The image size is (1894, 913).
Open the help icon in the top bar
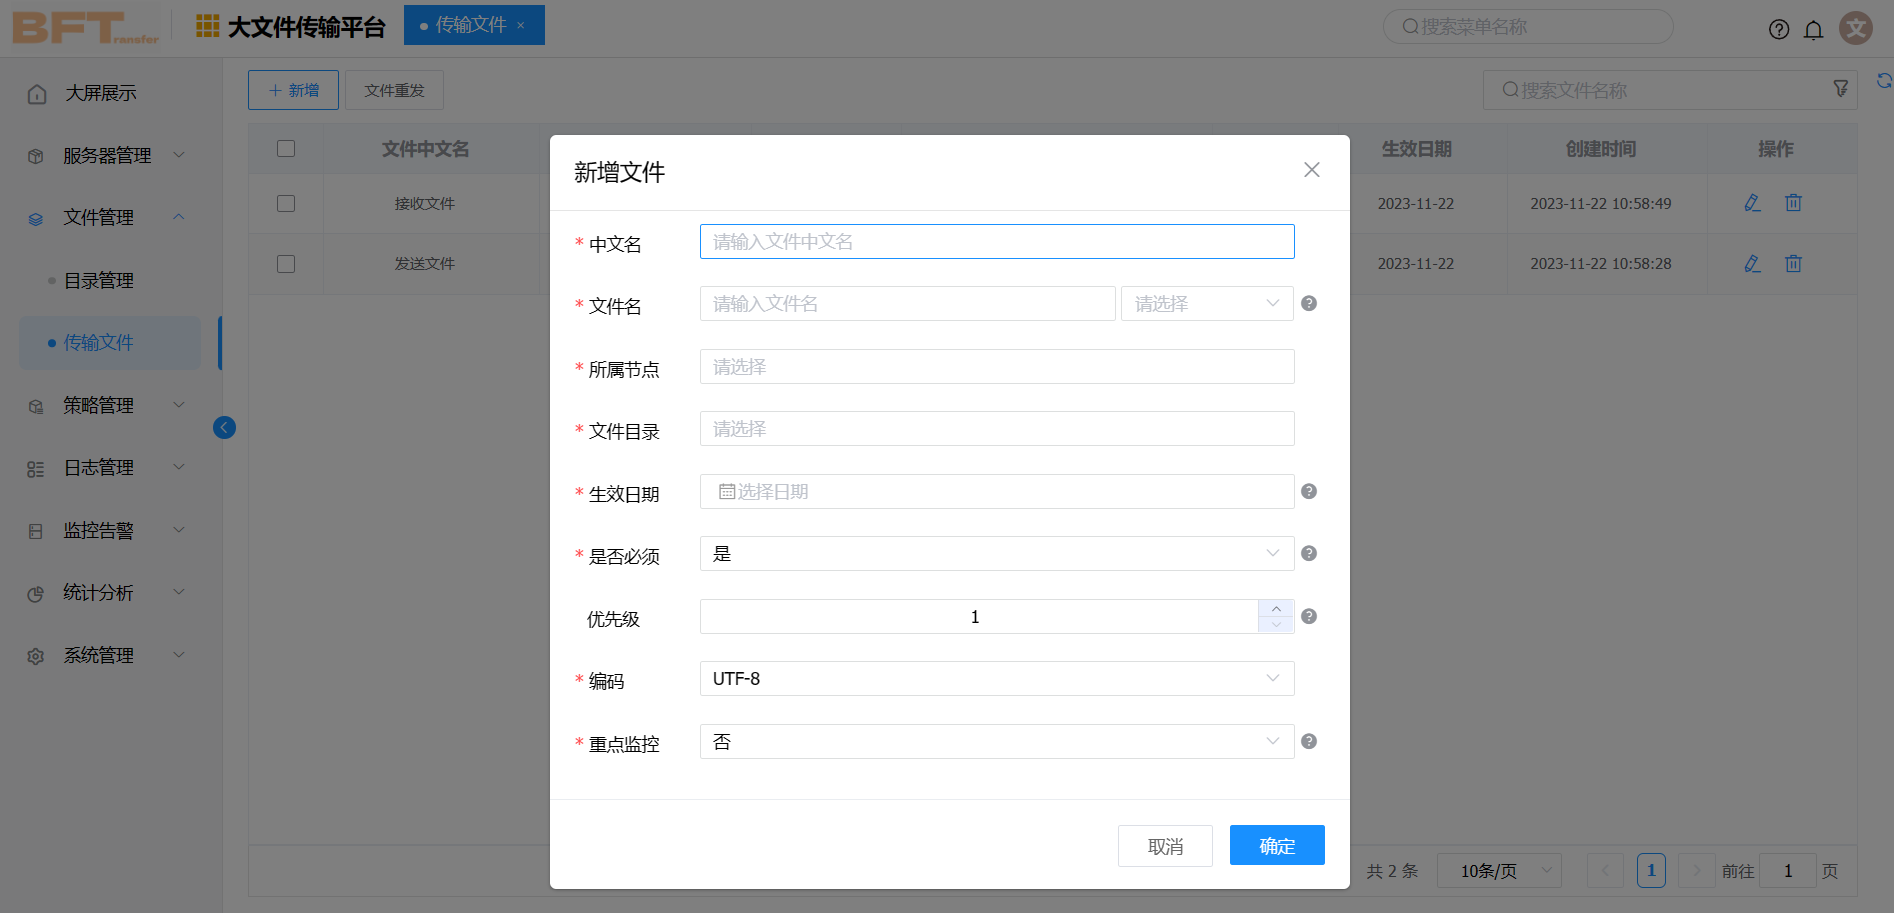[x=1779, y=29]
